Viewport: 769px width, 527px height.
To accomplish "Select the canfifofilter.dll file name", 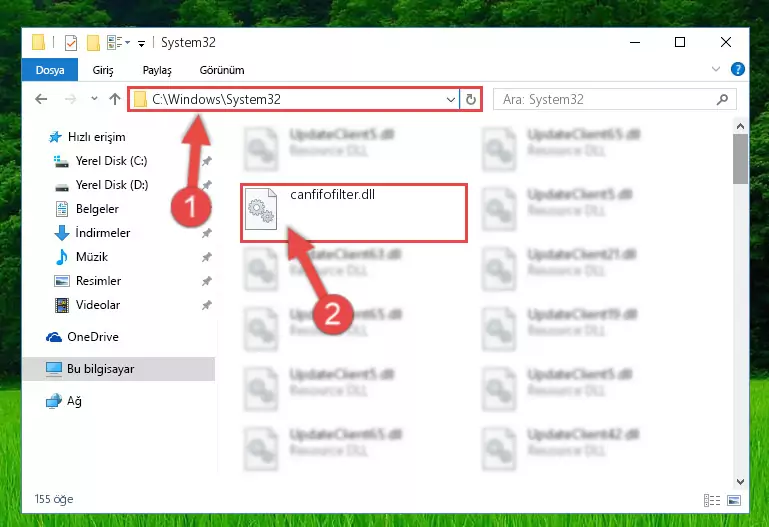I will point(333,195).
